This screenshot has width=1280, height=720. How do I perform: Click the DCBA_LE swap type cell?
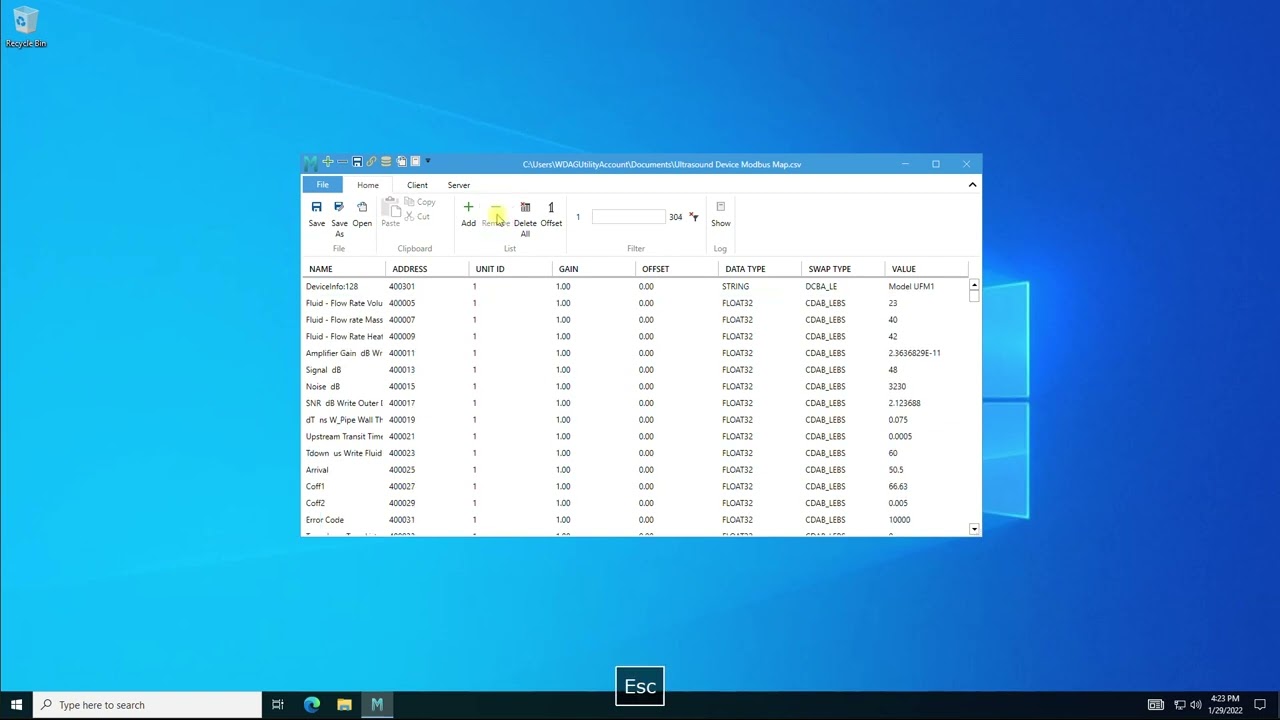pyautogui.click(x=821, y=286)
